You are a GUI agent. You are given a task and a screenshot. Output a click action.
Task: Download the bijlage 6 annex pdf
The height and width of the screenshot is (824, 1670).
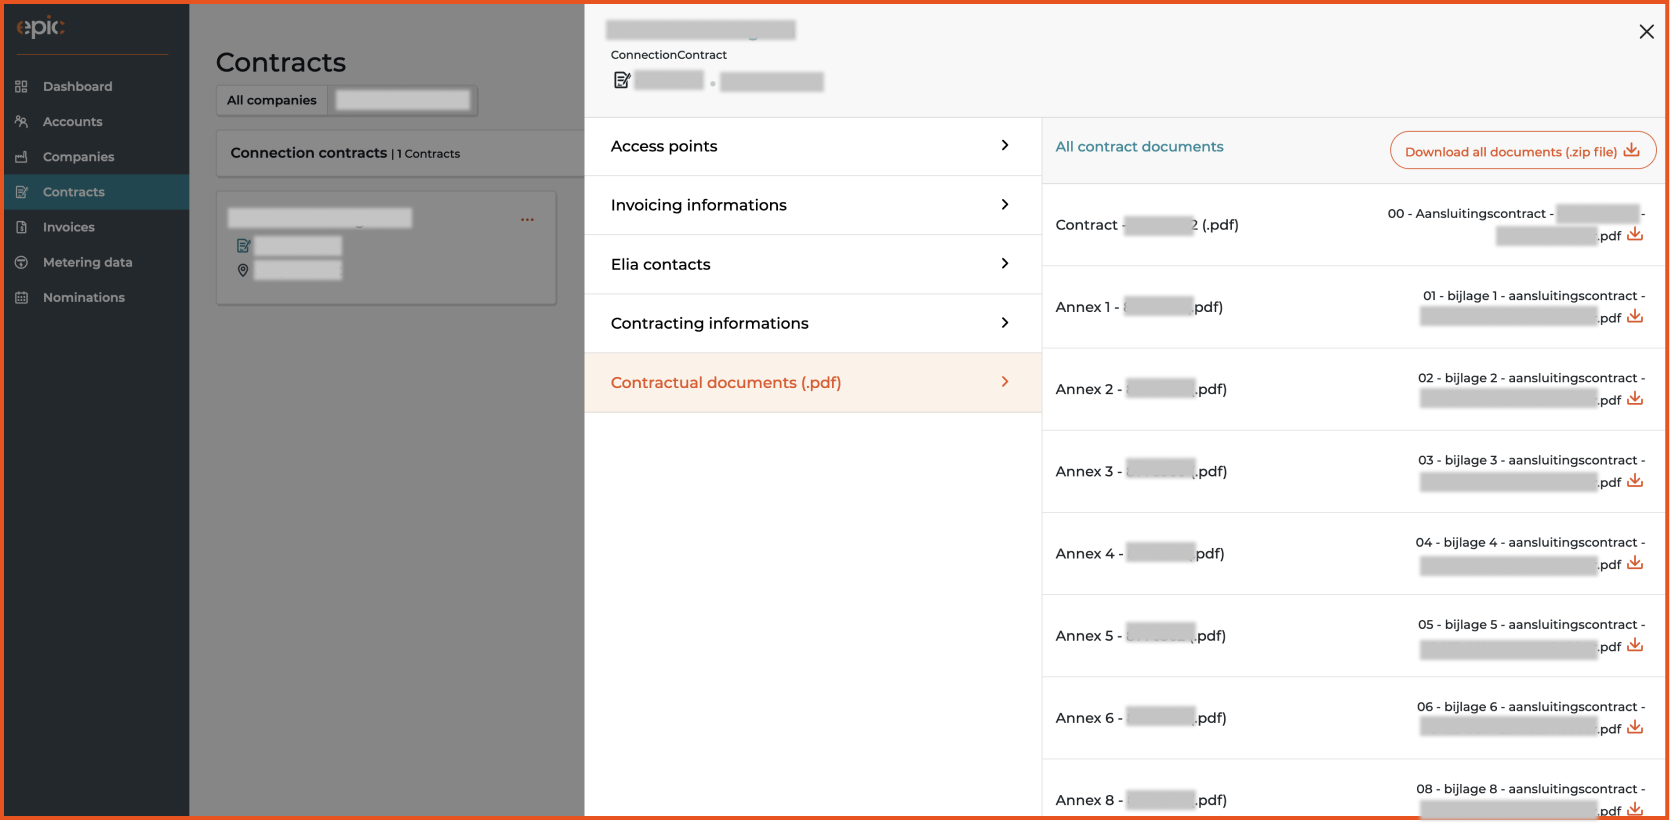(1635, 728)
